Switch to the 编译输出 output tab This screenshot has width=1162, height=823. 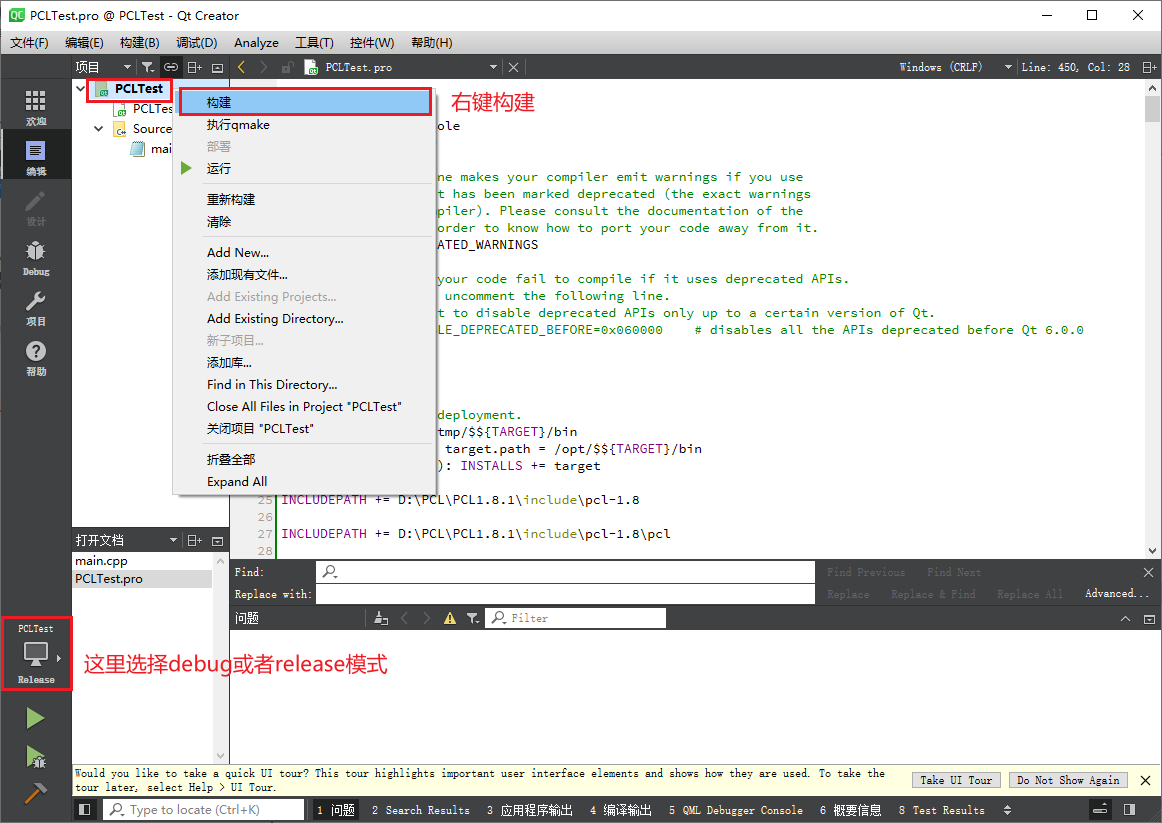click(620, 810)
